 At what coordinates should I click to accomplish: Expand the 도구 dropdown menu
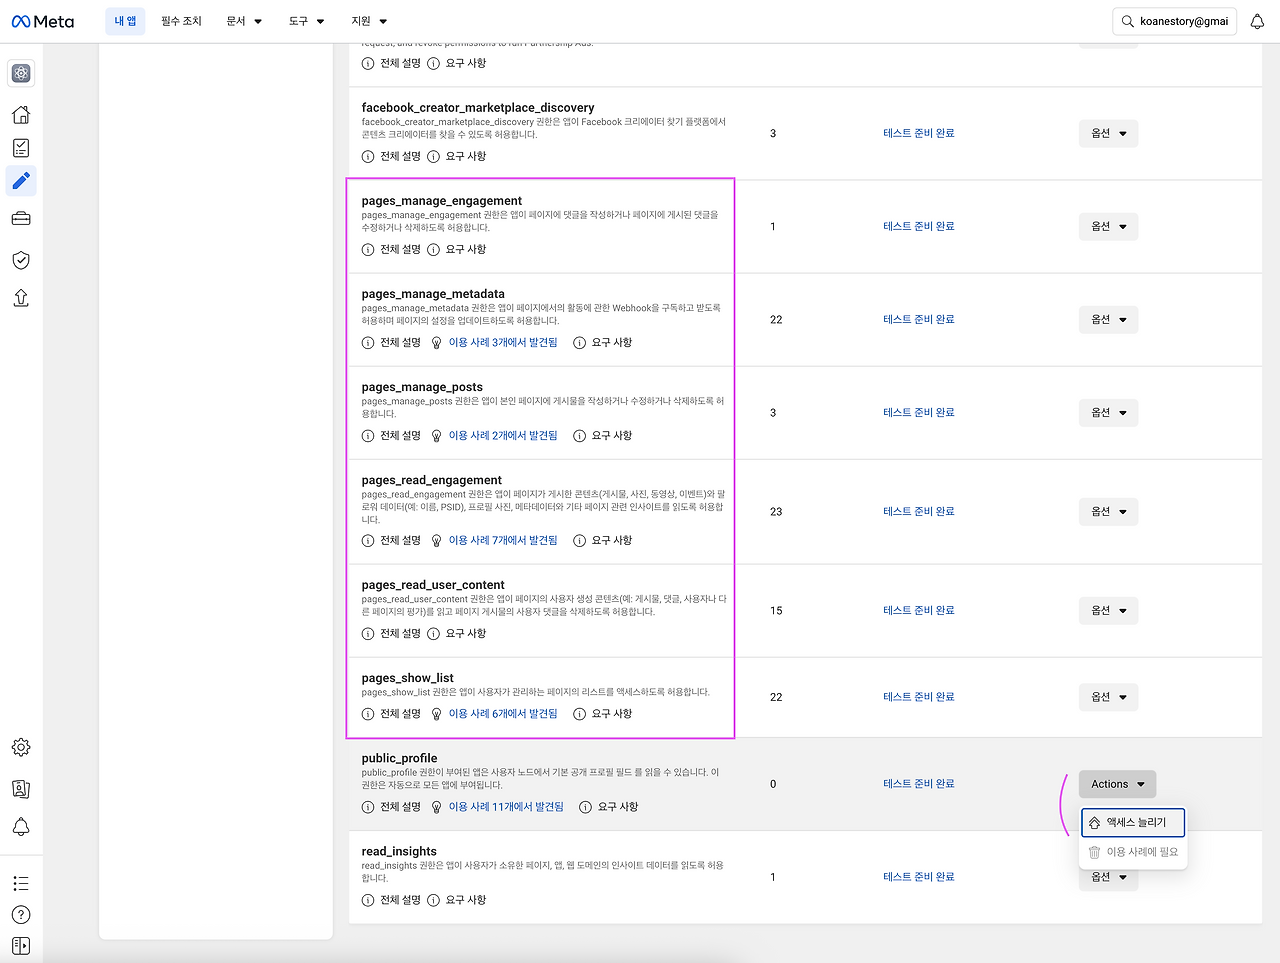click(x=307, y=21)
